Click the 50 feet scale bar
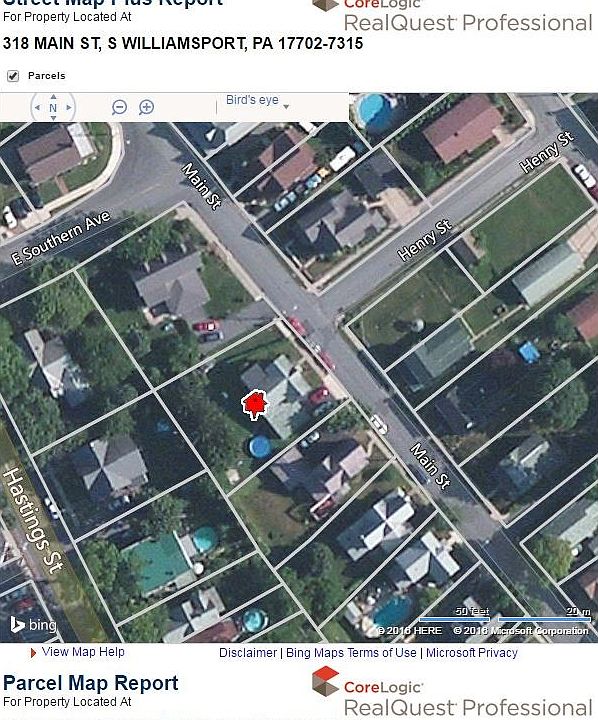The image size is (598, 720). pos(454,615)
